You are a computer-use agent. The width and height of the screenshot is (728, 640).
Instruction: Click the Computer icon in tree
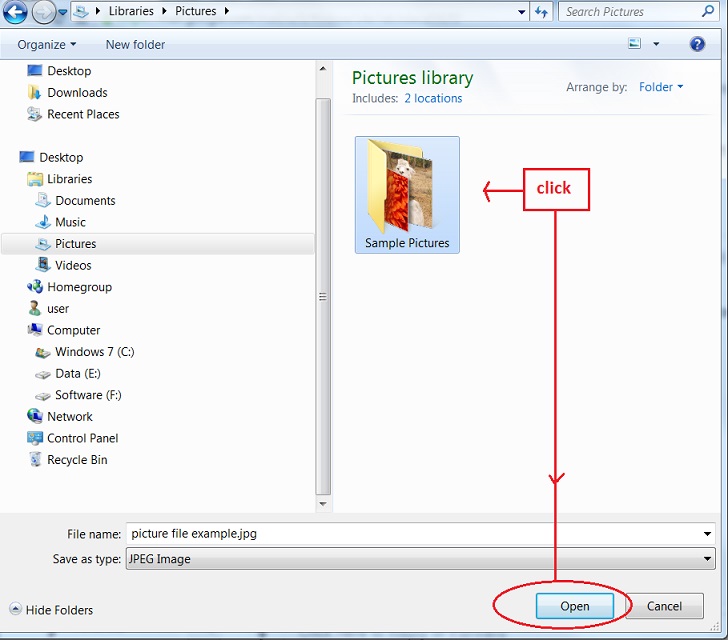click(x=35, y=330)
